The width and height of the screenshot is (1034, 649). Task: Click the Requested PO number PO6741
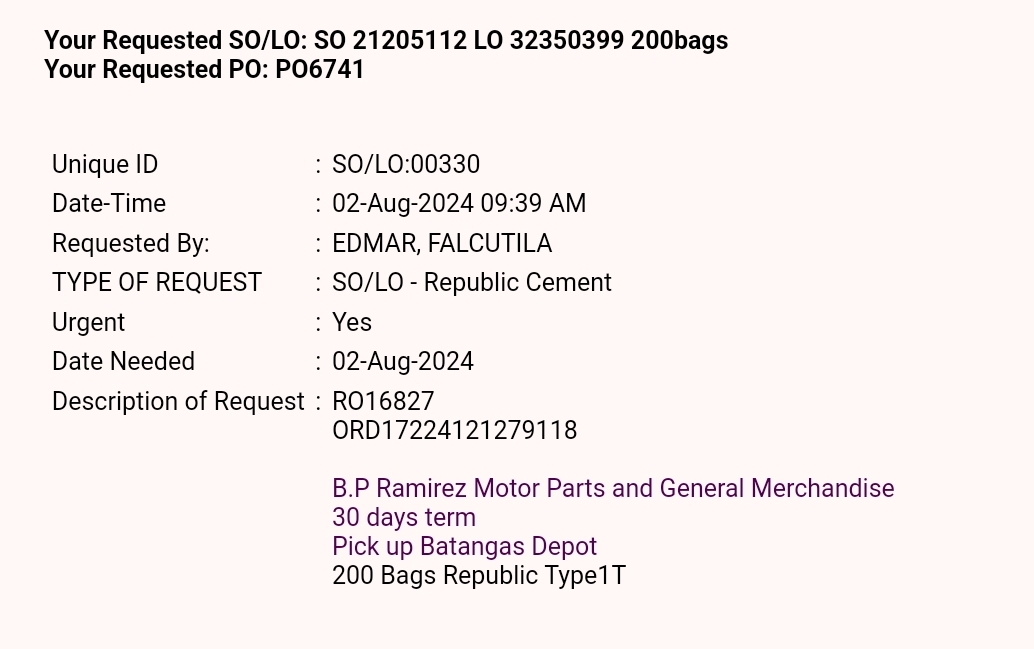pos(320,70)
